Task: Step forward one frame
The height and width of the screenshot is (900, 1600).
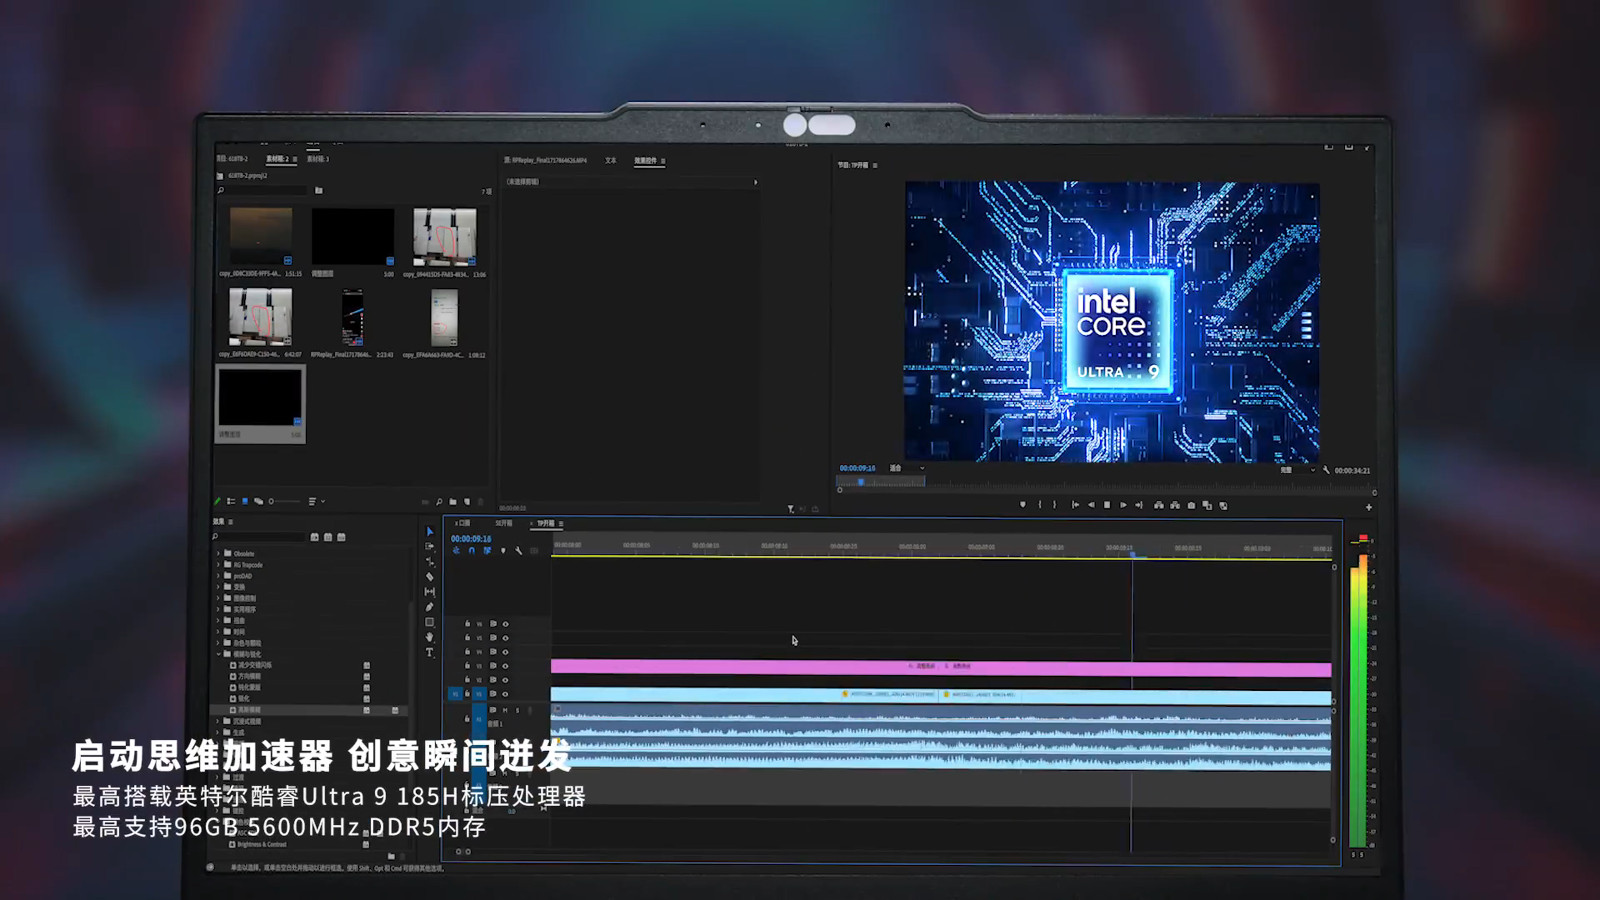Action: tap(1123, 505)
